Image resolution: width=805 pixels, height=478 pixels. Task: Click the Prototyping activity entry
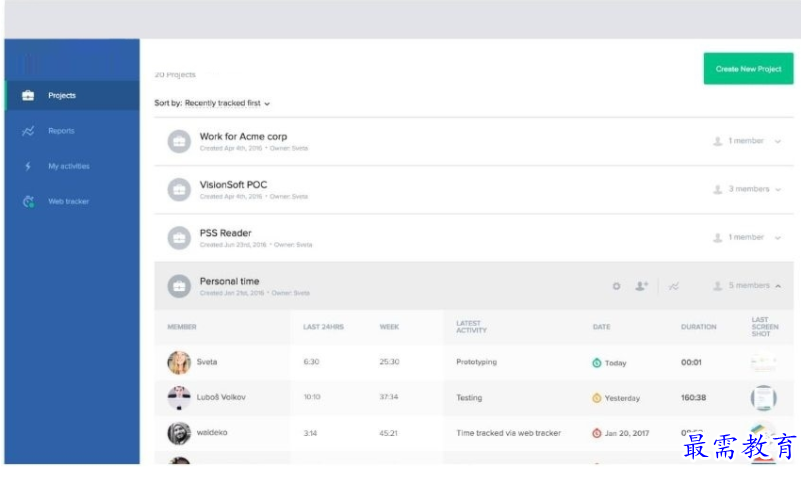pyautogui.click(x=476, y=362)
